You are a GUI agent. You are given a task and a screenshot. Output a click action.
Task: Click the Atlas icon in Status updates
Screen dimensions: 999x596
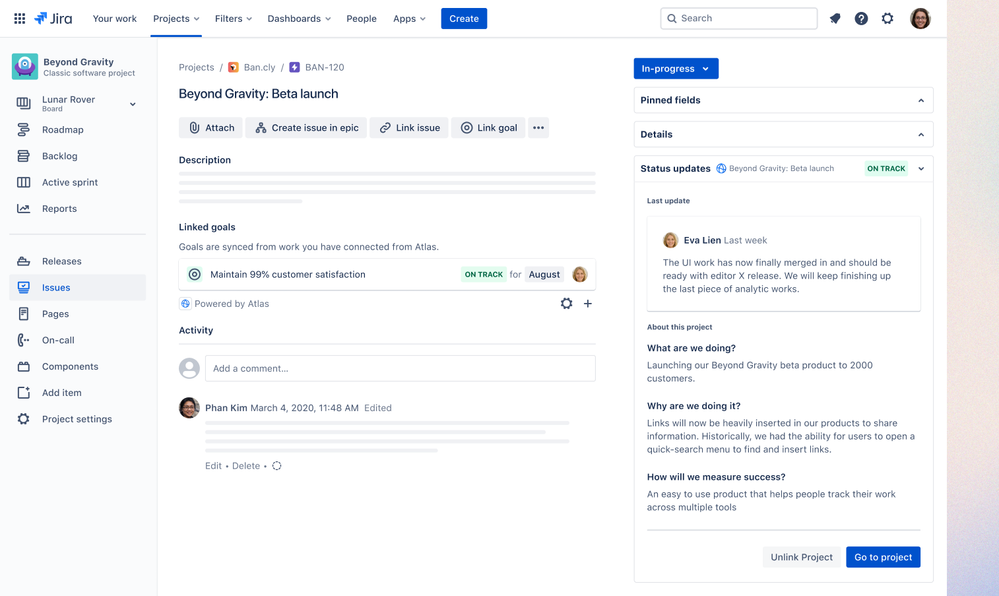721,168
